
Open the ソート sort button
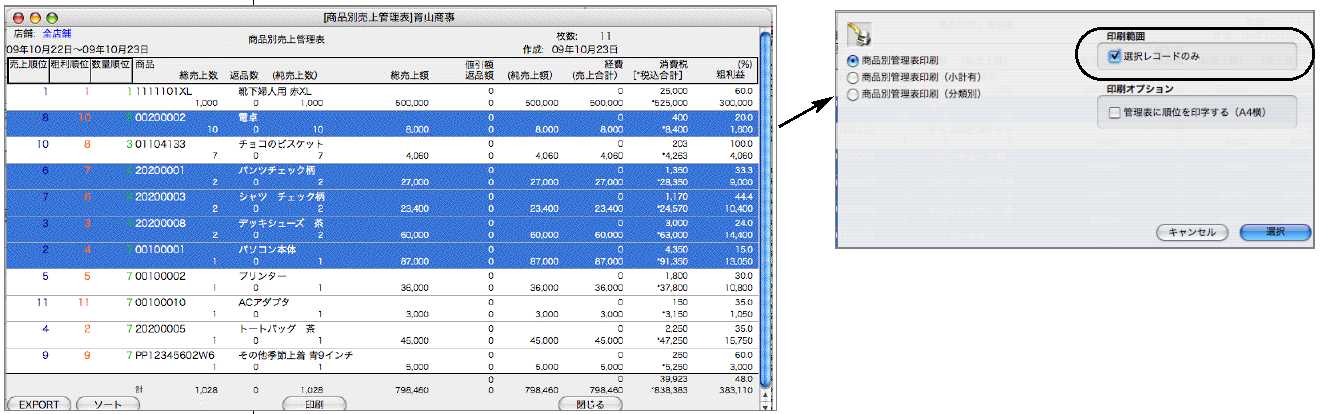108,404
